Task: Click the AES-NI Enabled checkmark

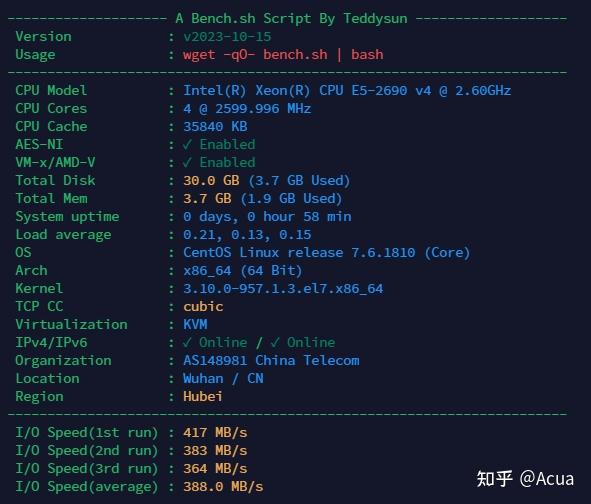Action: pos(187,144)
